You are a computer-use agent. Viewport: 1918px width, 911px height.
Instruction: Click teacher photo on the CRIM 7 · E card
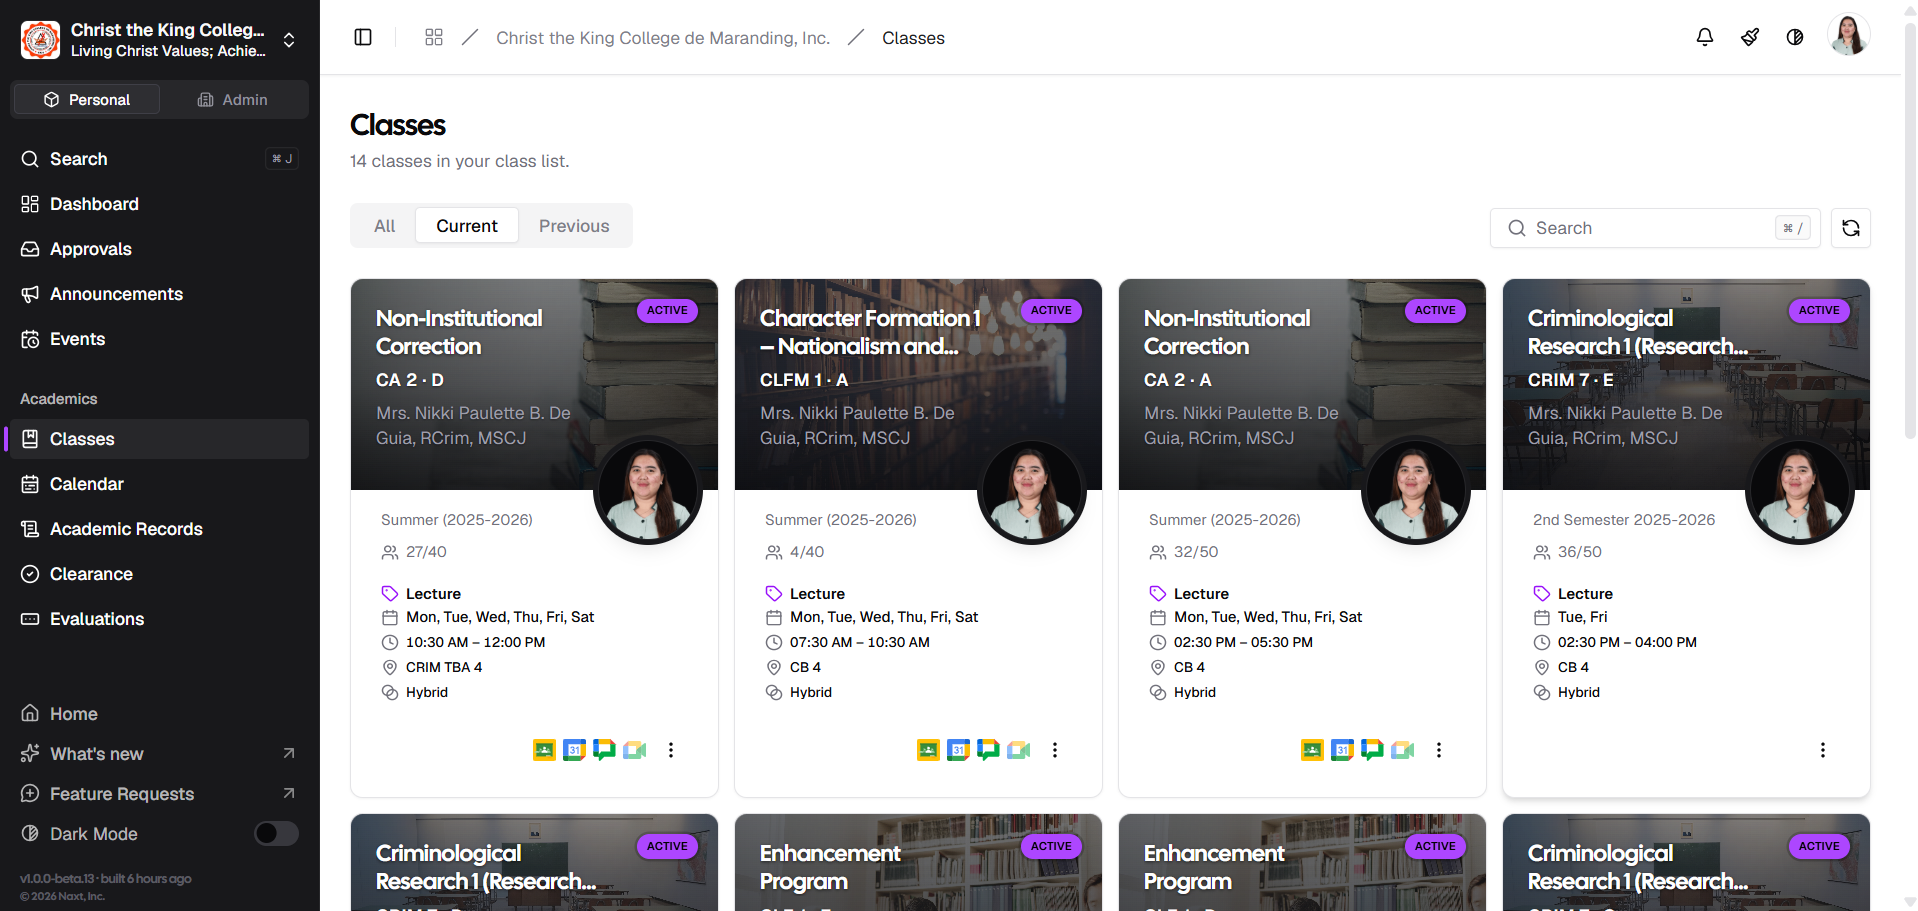1800,491
